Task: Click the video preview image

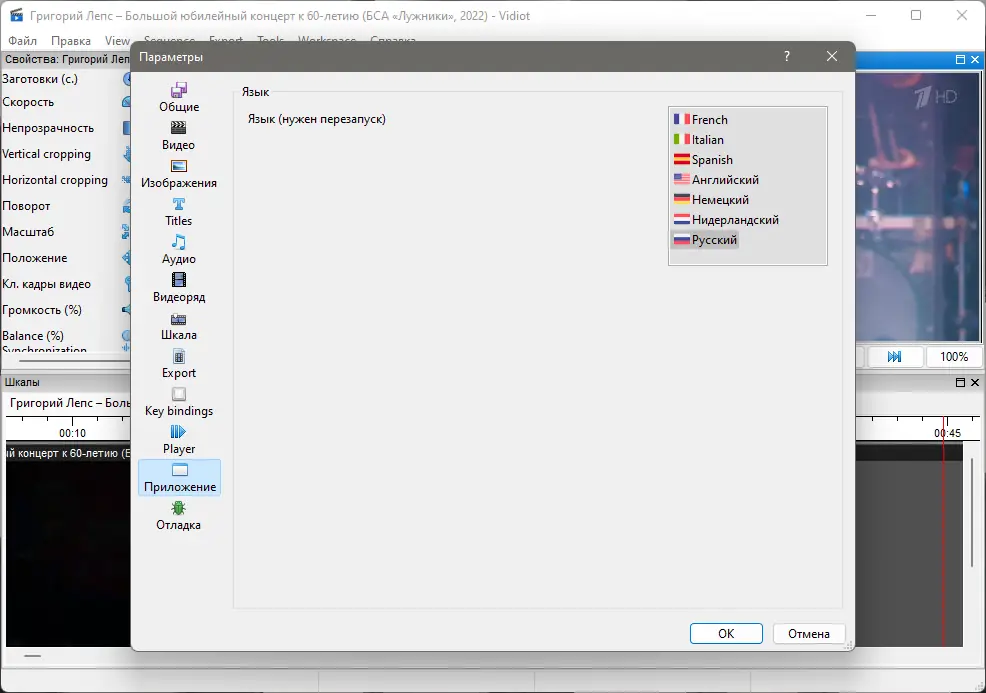Action: pyautogui.click(x=918, y=208)
